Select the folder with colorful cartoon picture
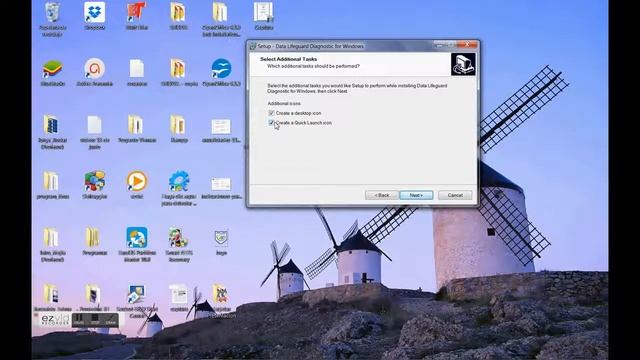This screenshot has width=640, height=360. pyautogui.click(x=220, y=294)
